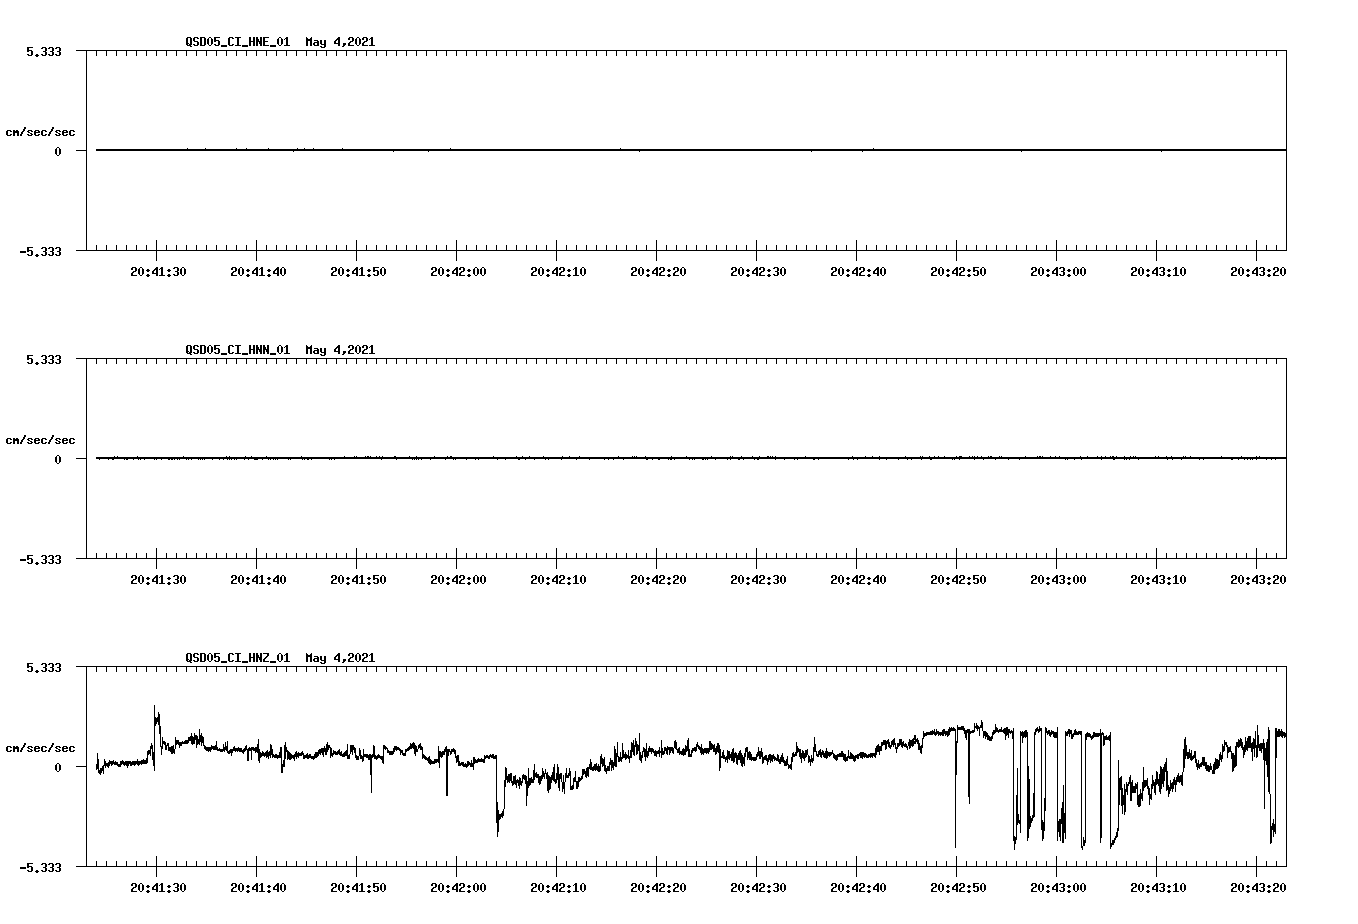Select the flat HNE waveform trace
The image size is (1358, 924).
600,150
